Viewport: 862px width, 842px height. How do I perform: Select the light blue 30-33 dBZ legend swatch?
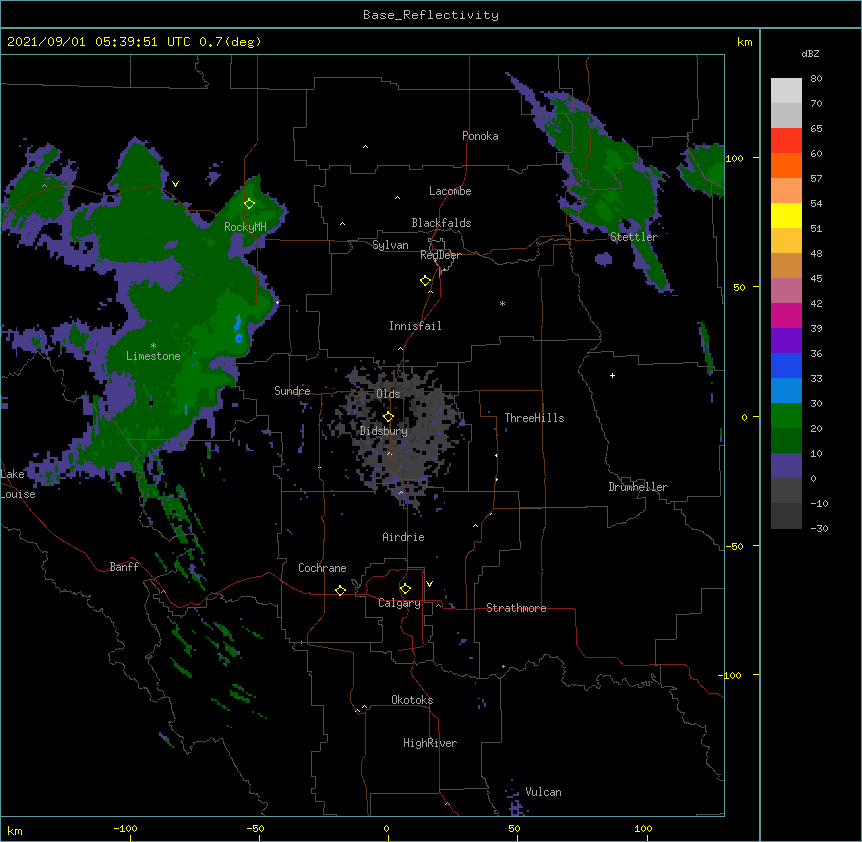786,390
